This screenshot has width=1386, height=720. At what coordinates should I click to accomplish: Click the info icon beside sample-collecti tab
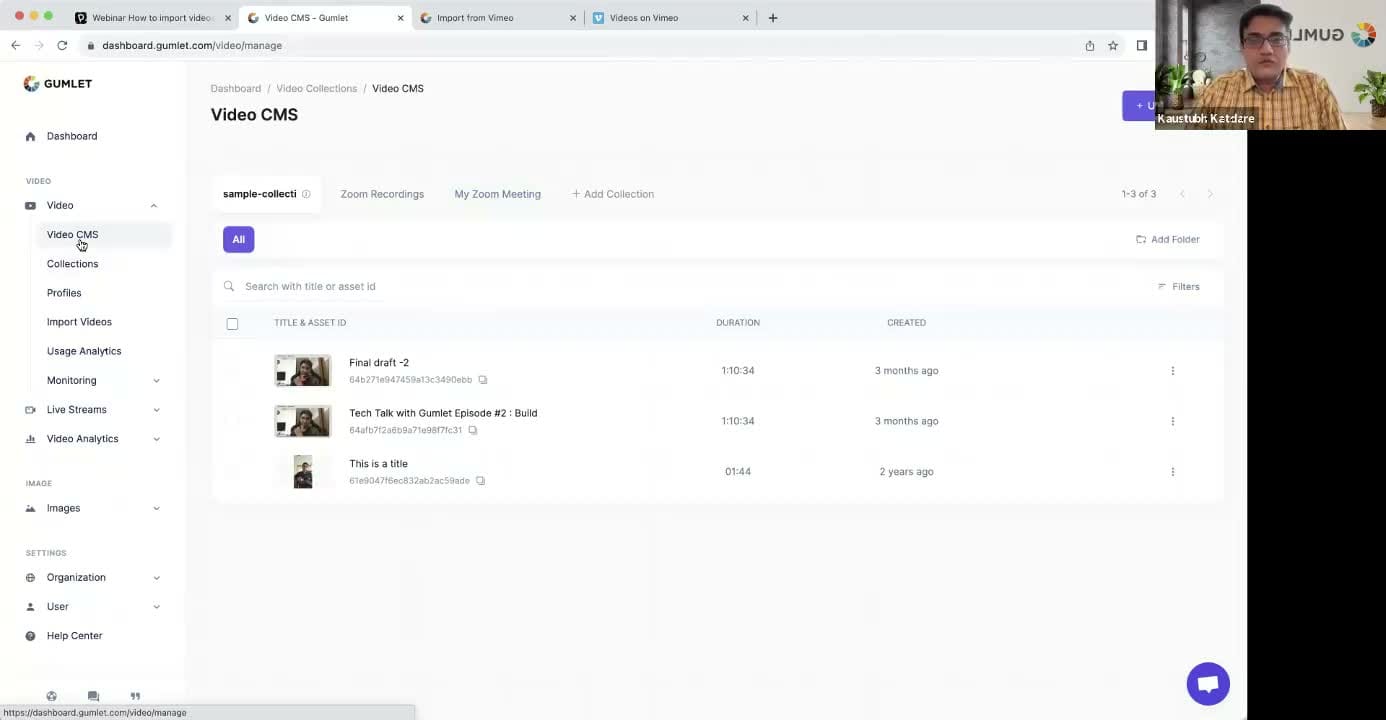[306, 194]
